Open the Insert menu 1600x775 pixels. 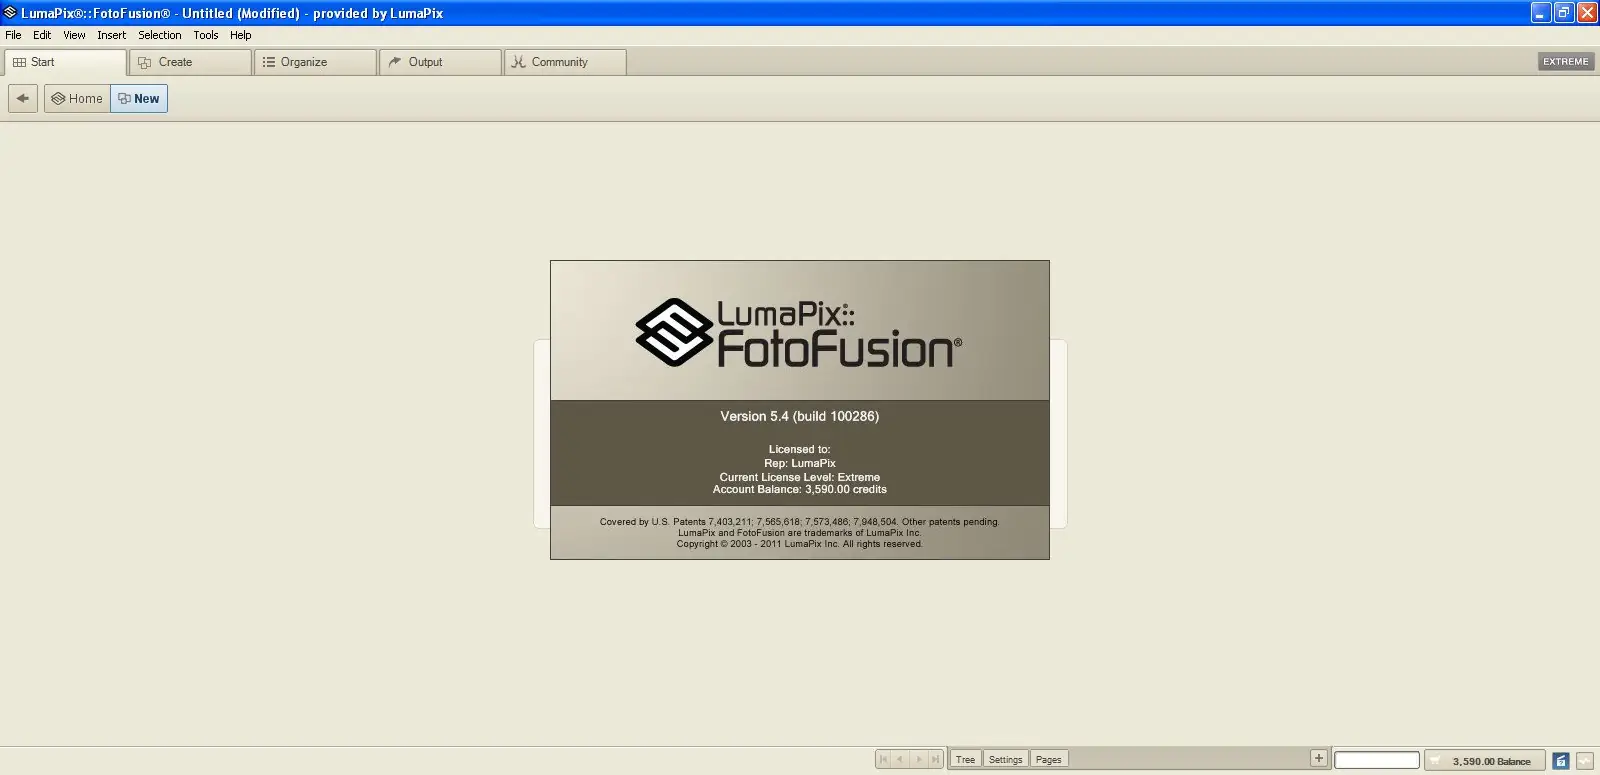click(111, 35)
